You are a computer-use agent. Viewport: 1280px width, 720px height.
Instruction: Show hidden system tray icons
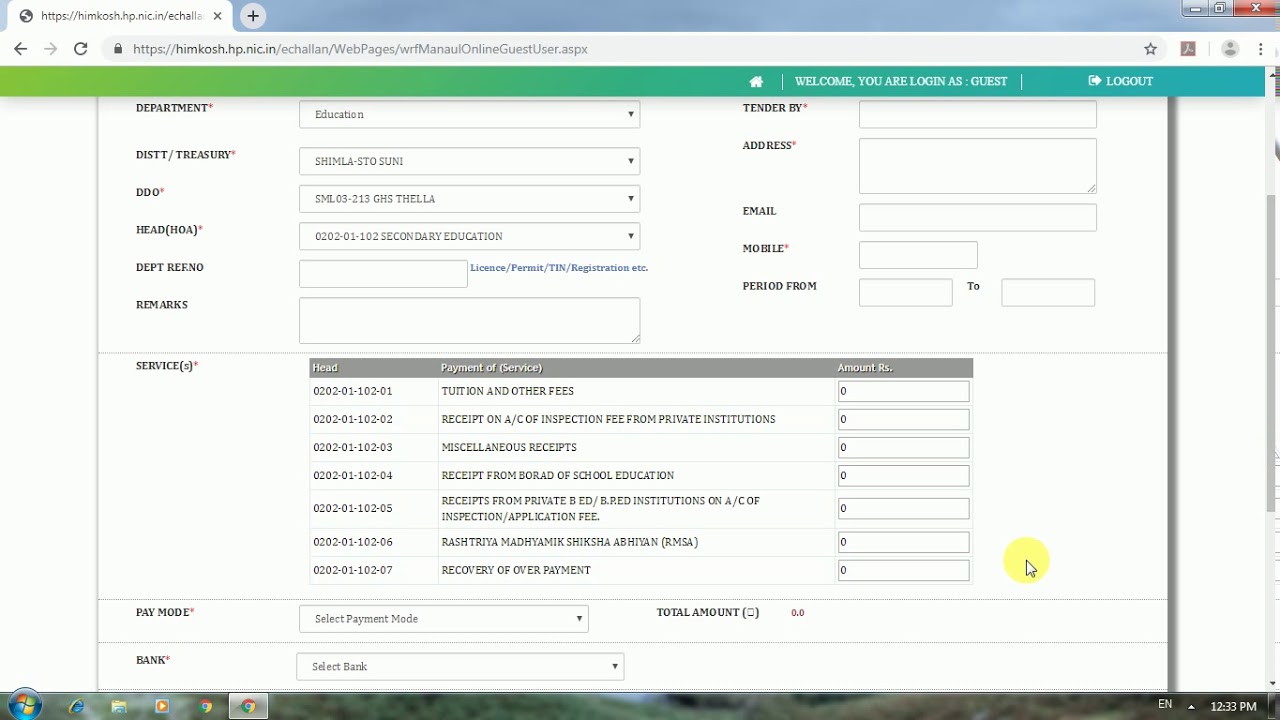click(x=1191, y=706)
